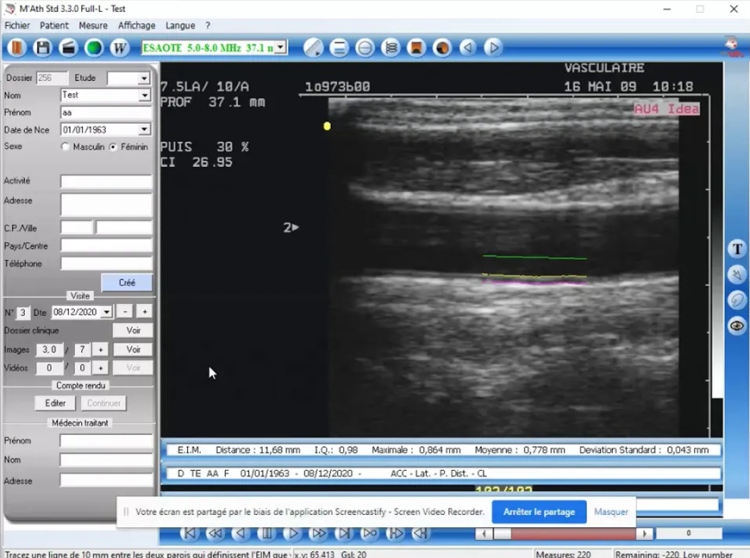Click the step-backward marker playback button
This screenshot has width=750, height=558.
[x=421, y=533]
